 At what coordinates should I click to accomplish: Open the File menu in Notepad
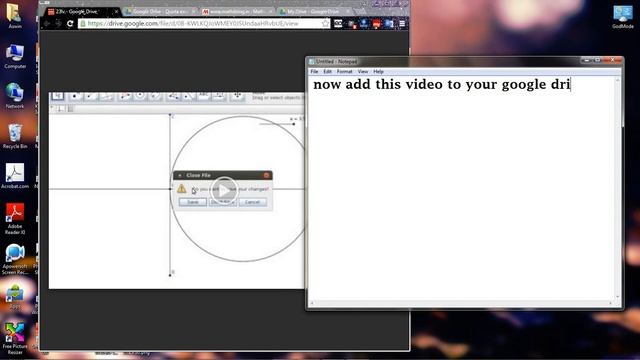point(314,71)
